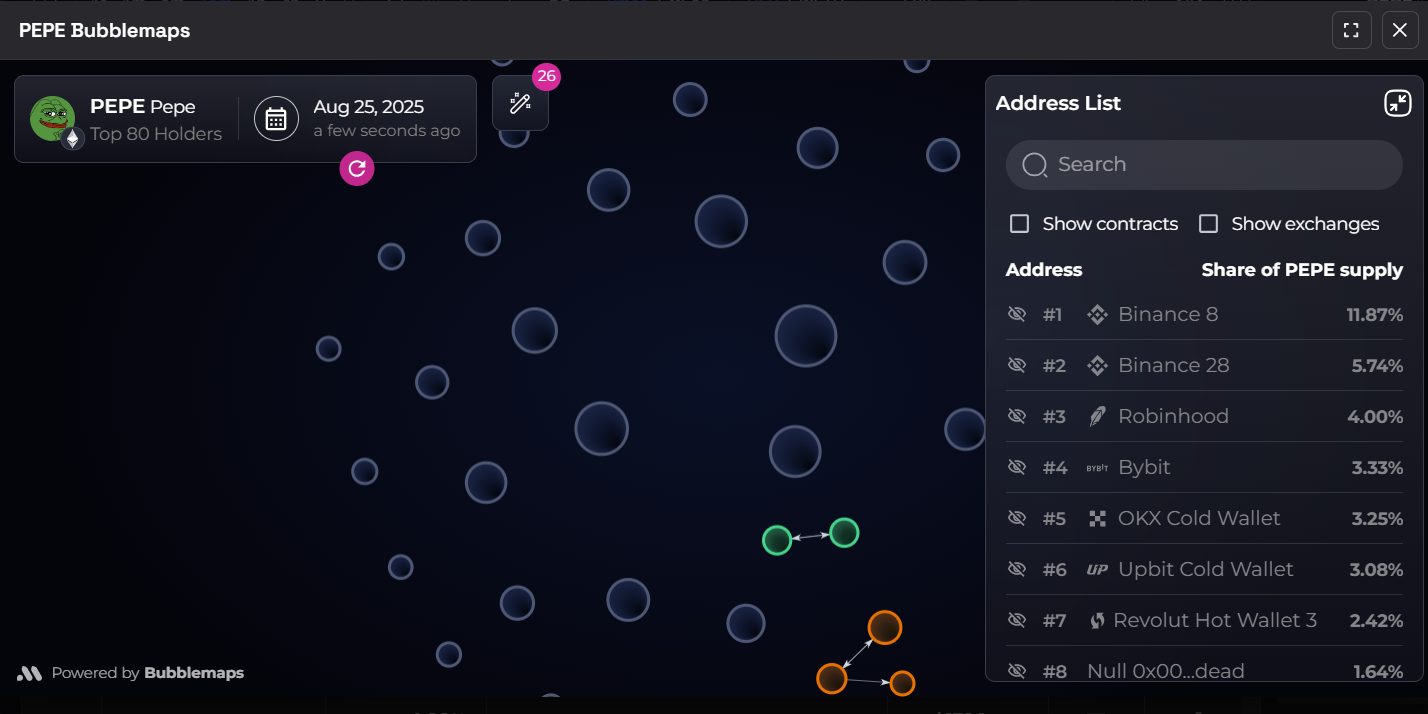The height and width of the screenshot is (714, 1428).
Task: Select Upbit Cold Wallet row
Action: [x=1205, y=569]
